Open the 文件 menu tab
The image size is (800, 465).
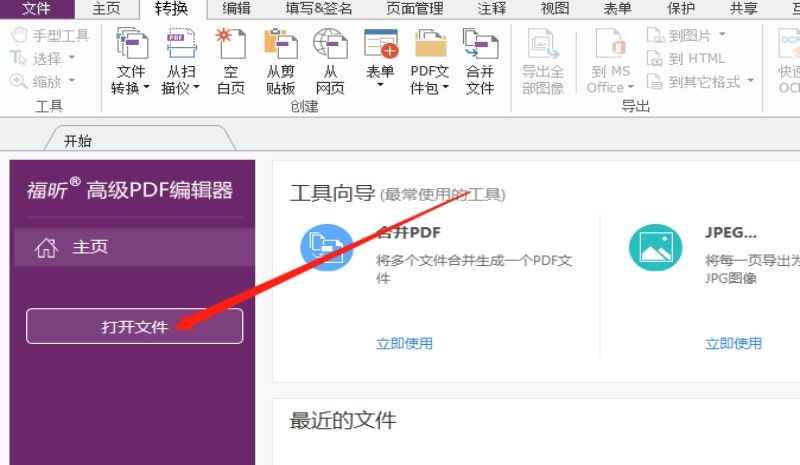point(37,9)
